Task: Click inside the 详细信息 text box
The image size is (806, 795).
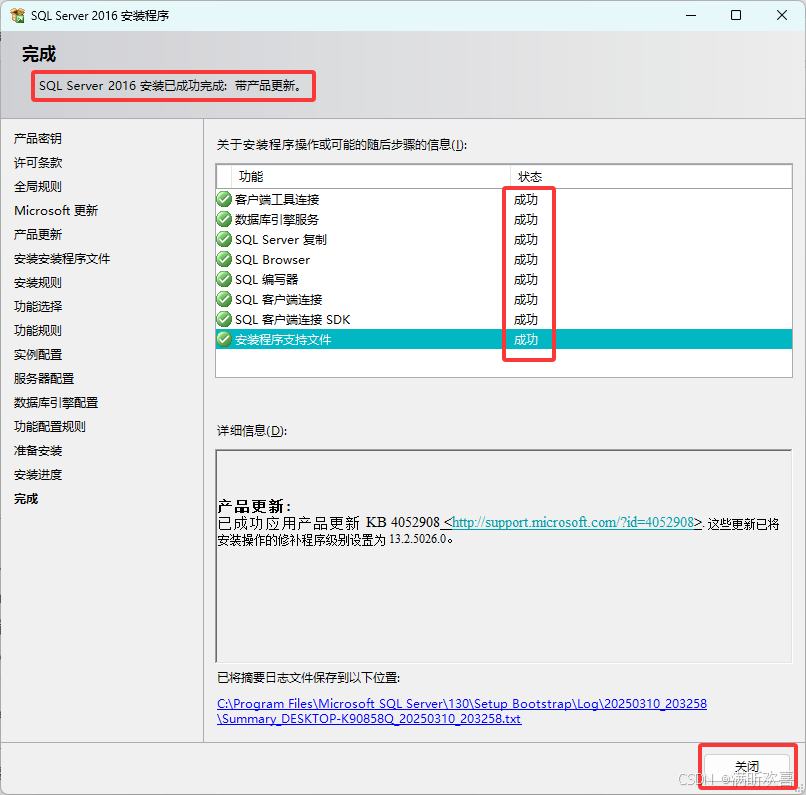Action: (504, 556)
